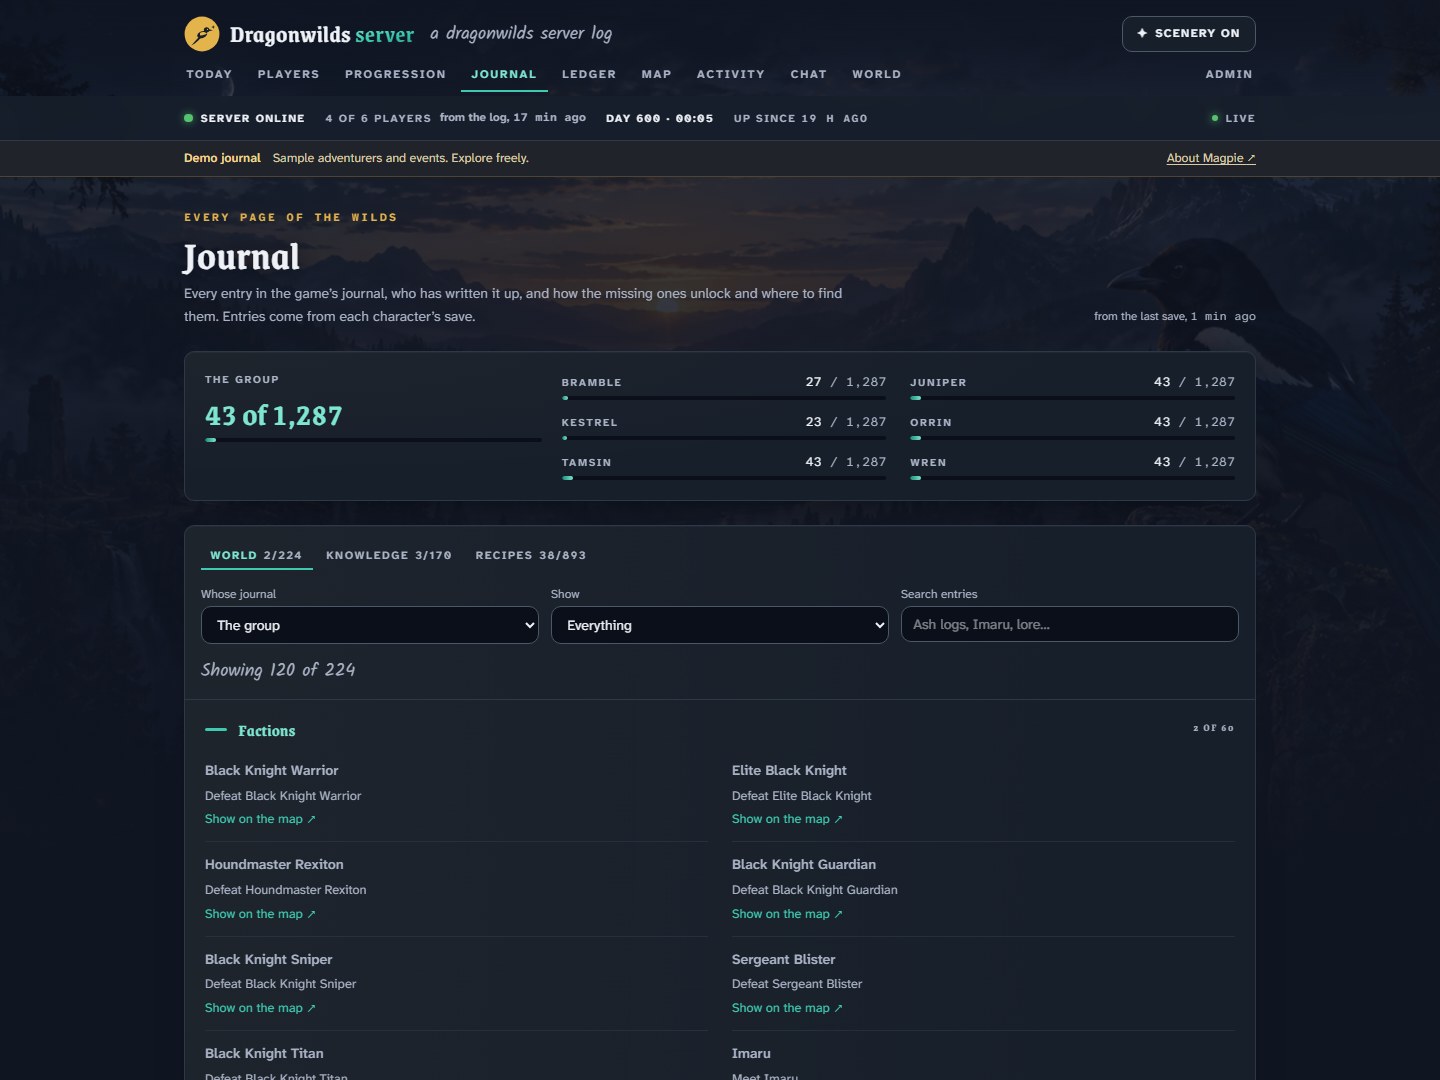Open the Whose journal dropdown
The width and height of the screenshot is (1440, 1080).
370,625
